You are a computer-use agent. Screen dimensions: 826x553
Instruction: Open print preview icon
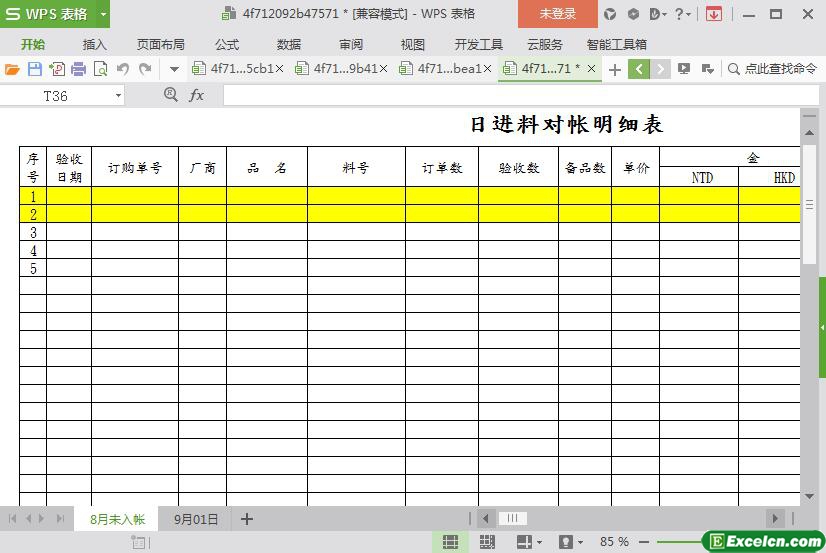point(100,69)
